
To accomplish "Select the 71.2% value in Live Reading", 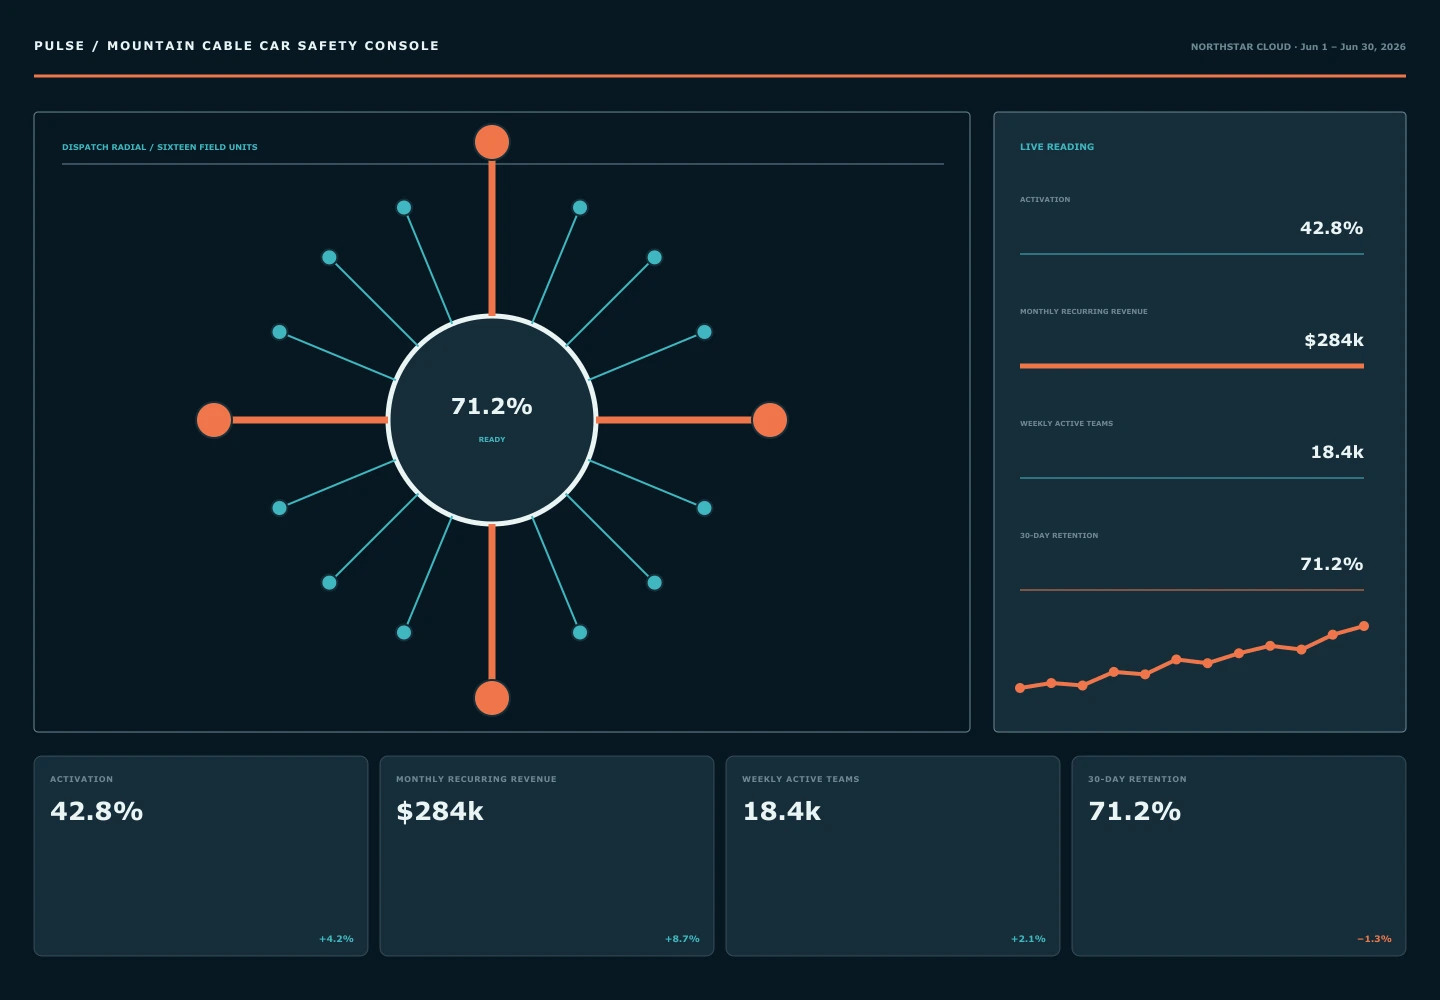I will tap(1331, 564).
